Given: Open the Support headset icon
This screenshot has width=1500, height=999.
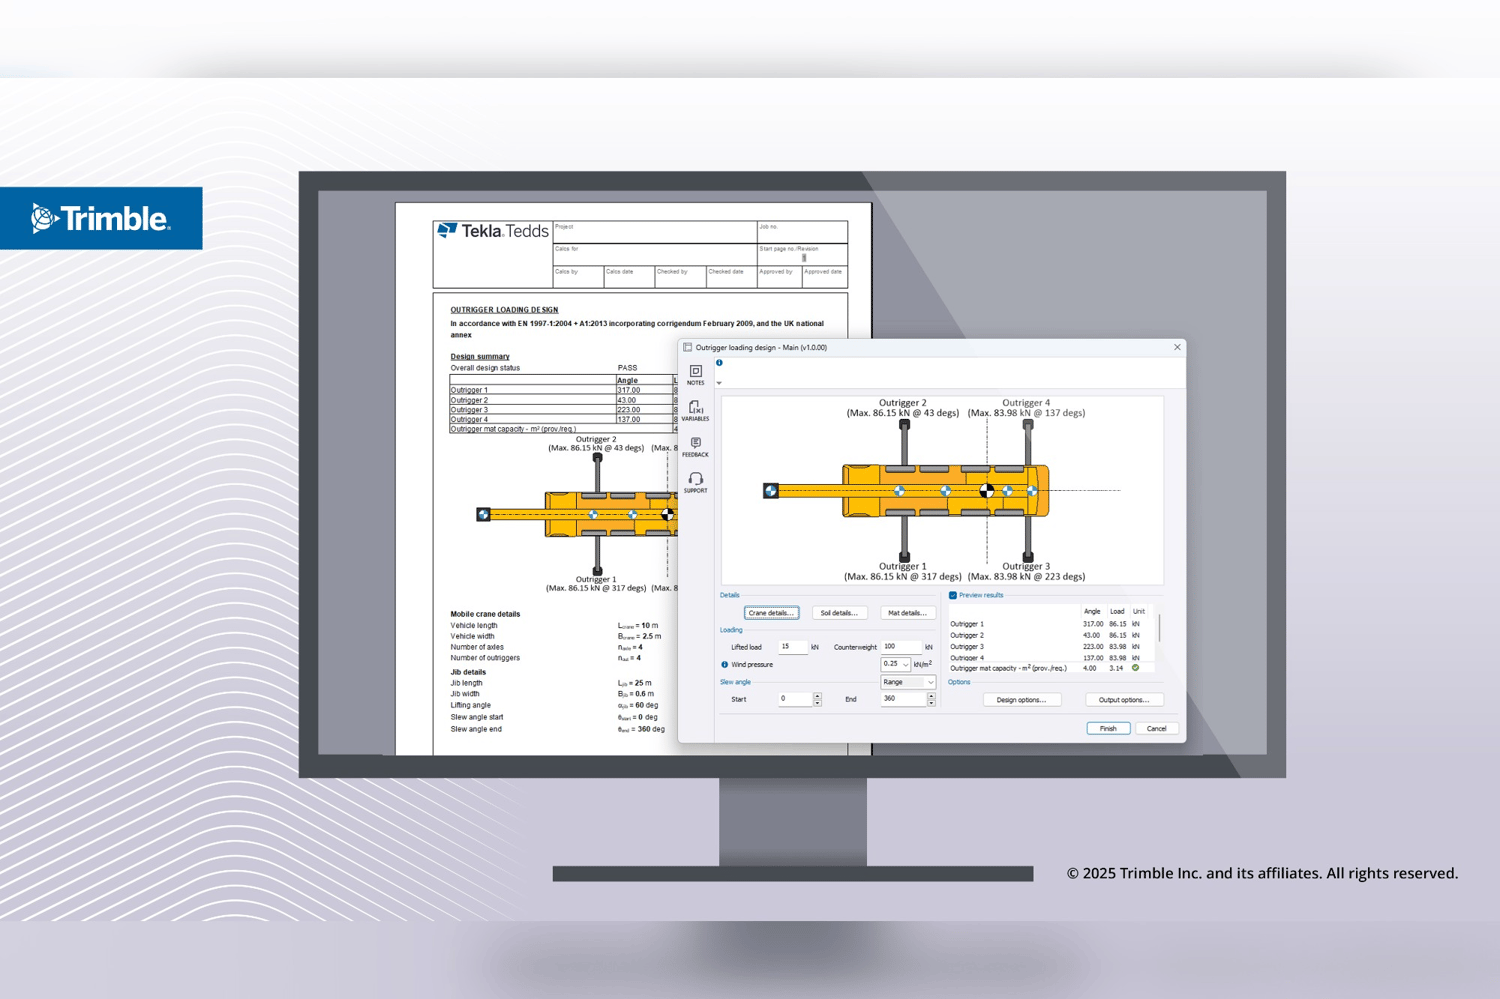Looking at the screenshot, I should 695,479.
